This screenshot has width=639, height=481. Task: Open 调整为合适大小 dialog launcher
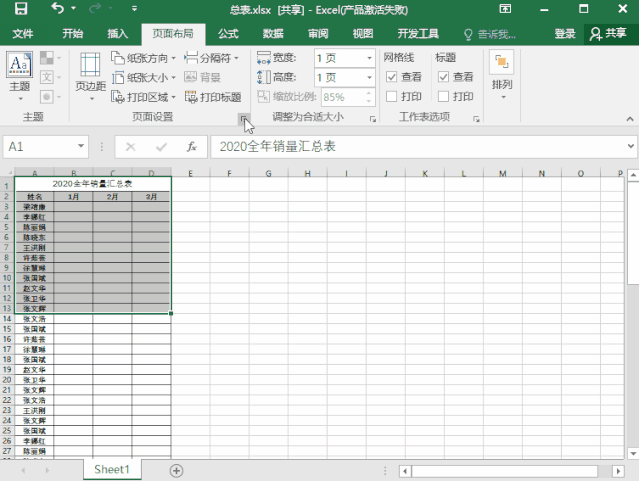[x=372, y=119]
